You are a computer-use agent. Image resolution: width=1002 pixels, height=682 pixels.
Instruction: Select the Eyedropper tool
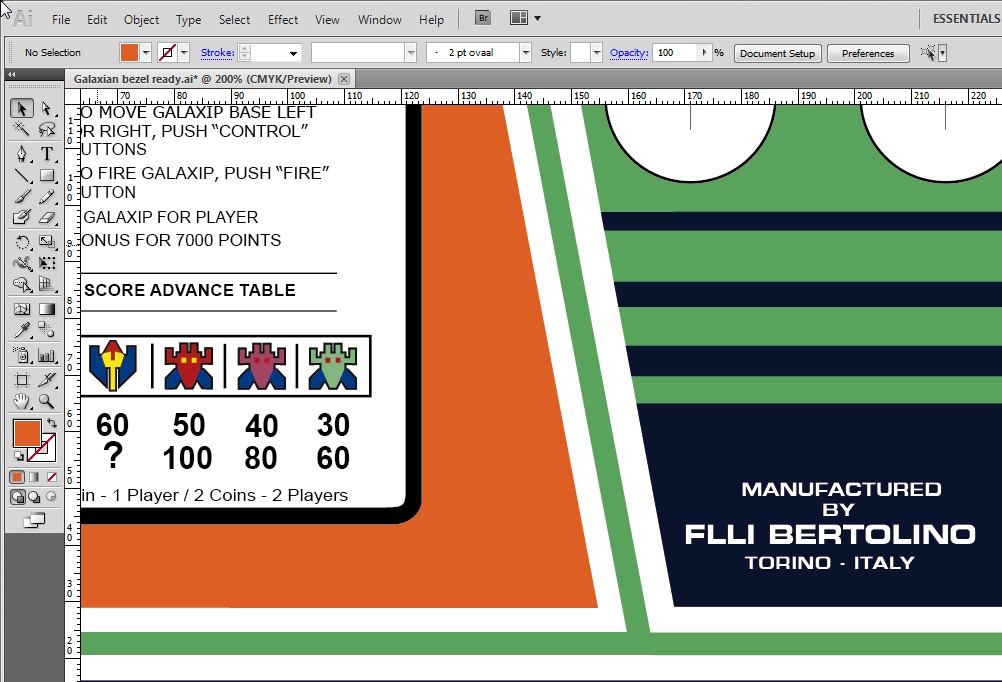coord(22,330)
